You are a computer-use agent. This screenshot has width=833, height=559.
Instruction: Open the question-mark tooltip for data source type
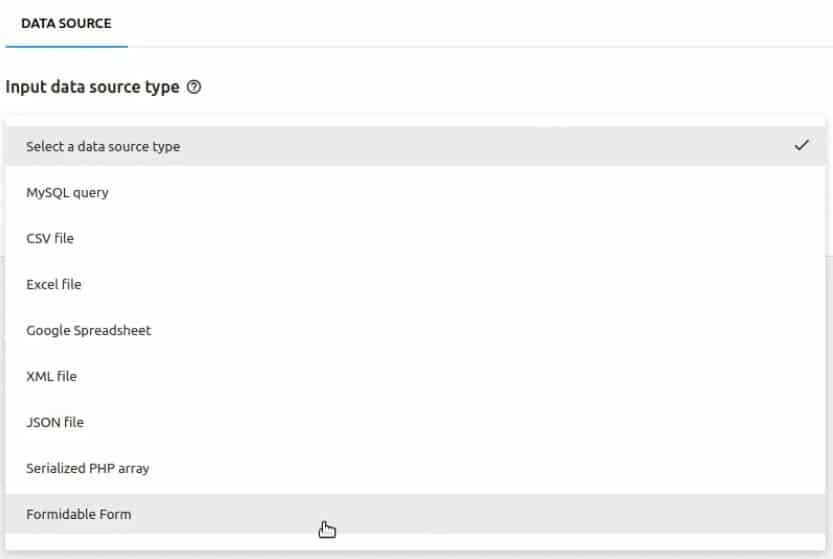pos(194,87)
